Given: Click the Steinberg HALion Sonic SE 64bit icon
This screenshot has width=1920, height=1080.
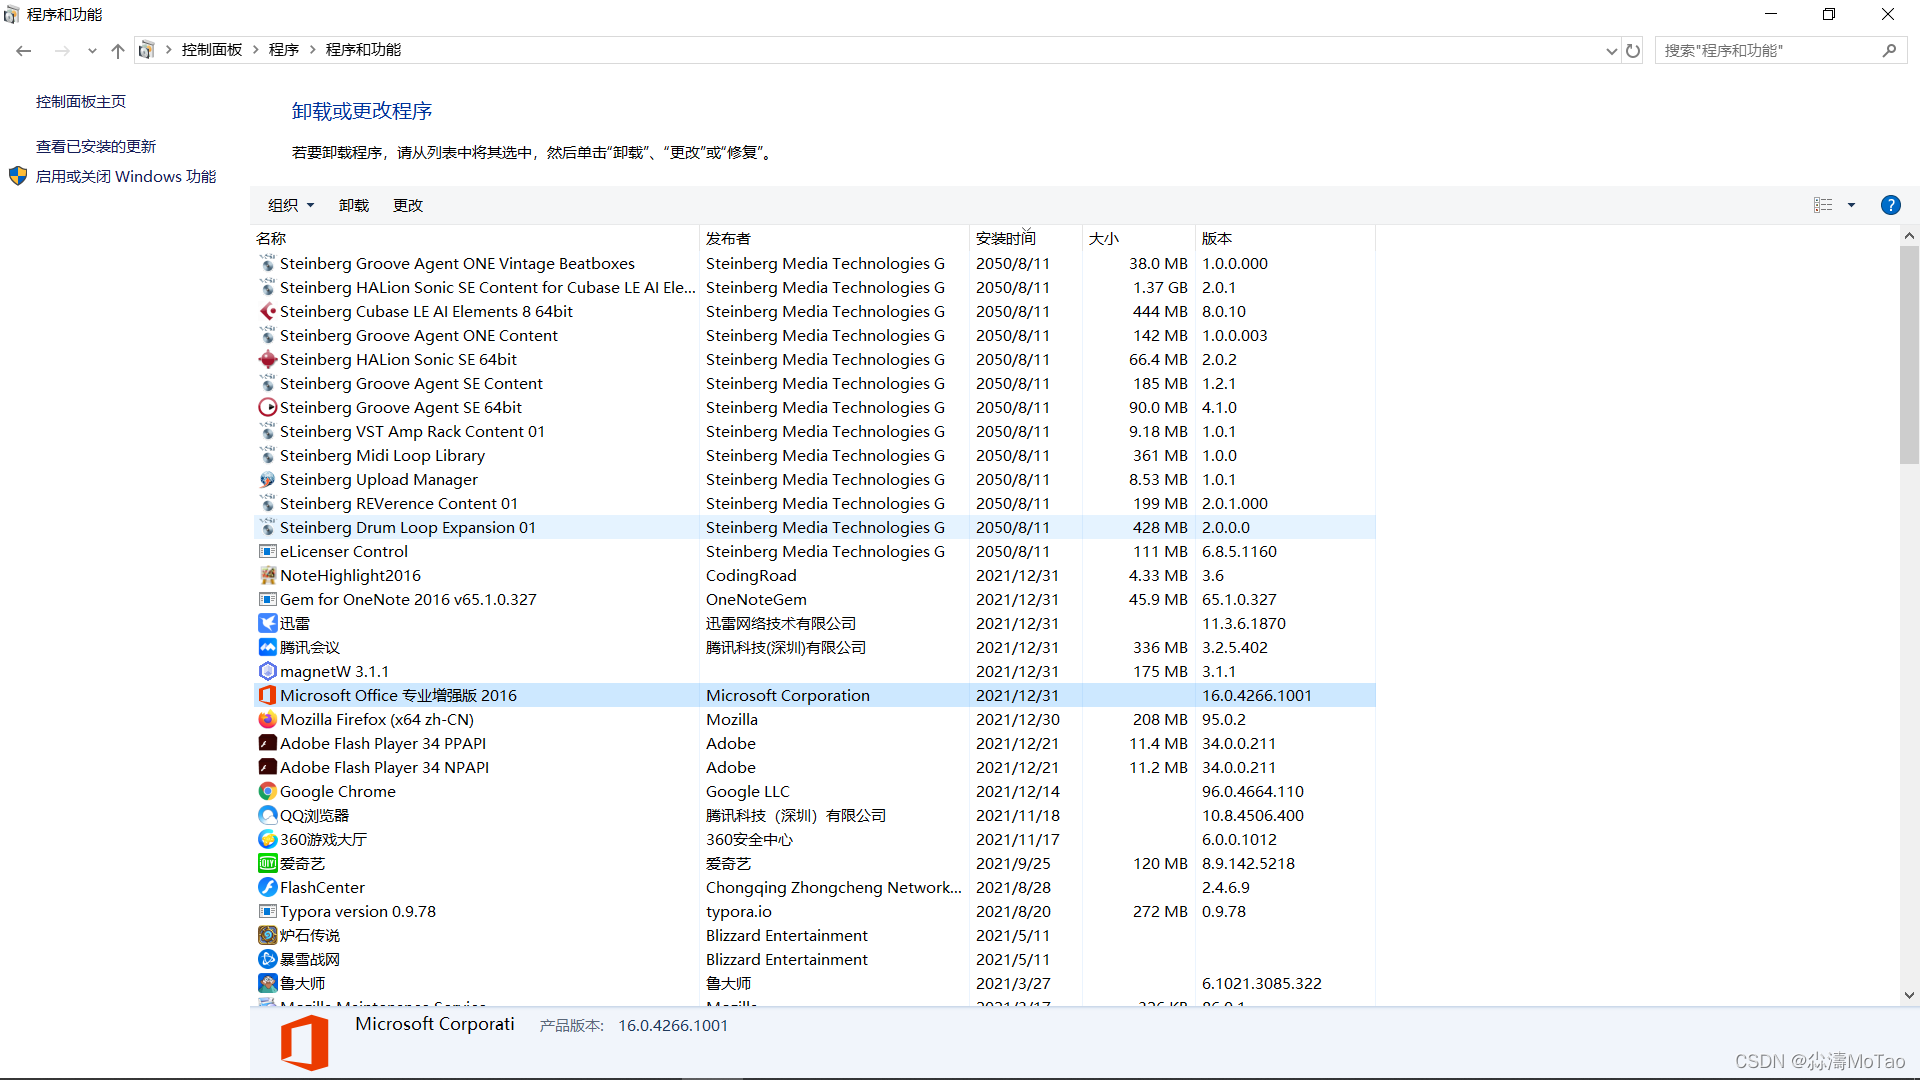Looking at the screenshot, I should [x=267, y=359].
